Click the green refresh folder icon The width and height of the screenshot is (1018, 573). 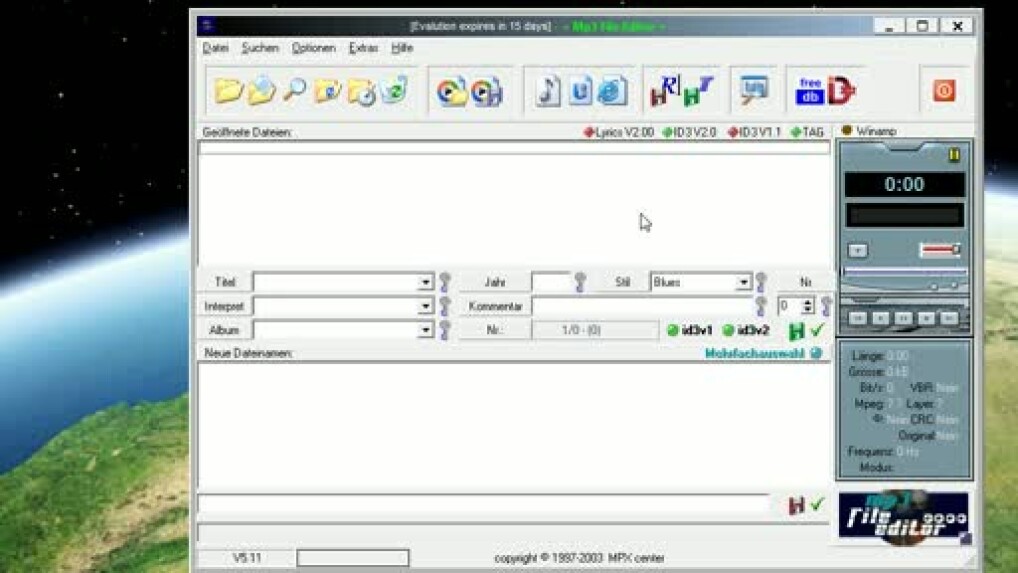point(394,91)
